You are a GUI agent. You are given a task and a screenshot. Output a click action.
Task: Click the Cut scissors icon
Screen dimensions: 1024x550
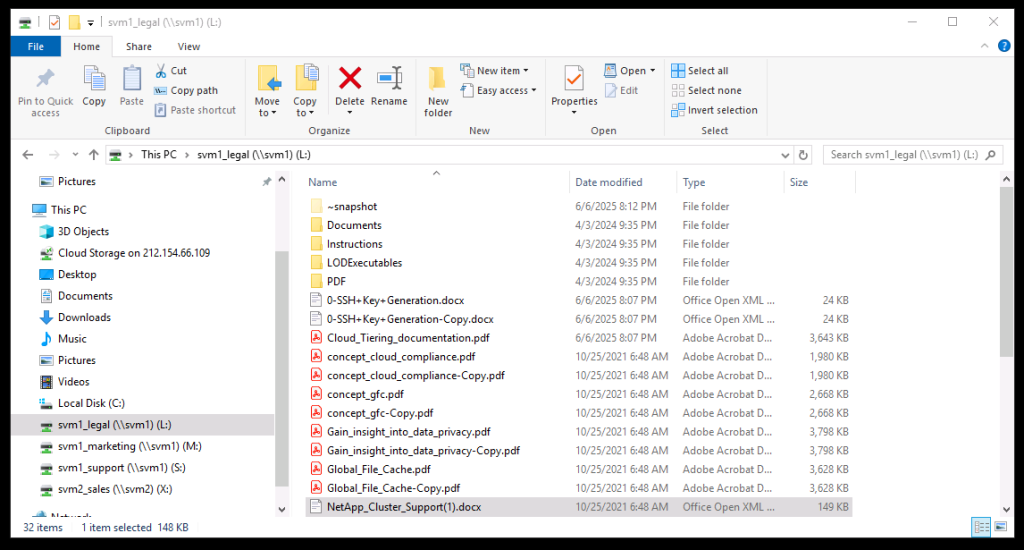162,71
